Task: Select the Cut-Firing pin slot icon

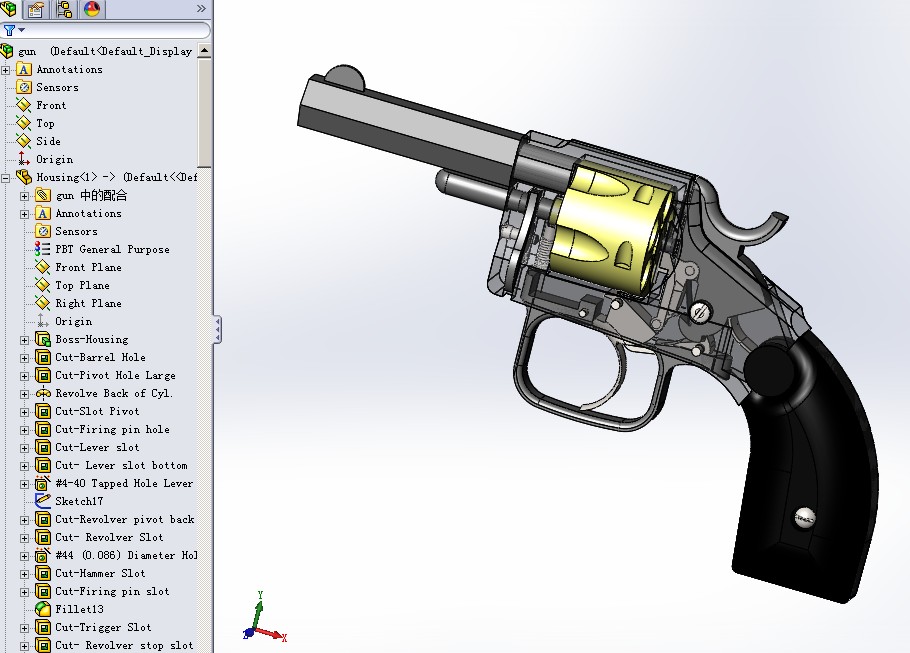Action: (x=42, y=591)
